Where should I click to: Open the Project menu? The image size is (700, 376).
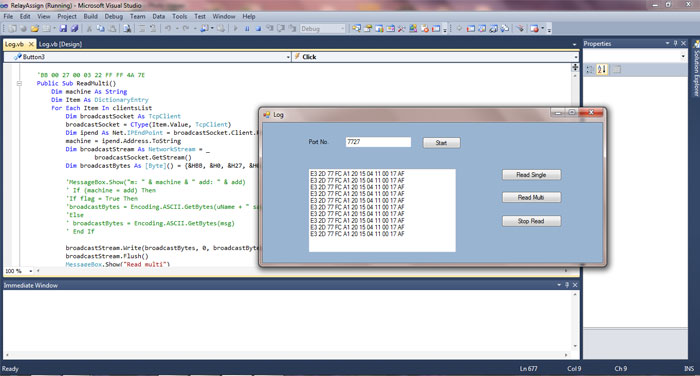(x=67, y=17)
